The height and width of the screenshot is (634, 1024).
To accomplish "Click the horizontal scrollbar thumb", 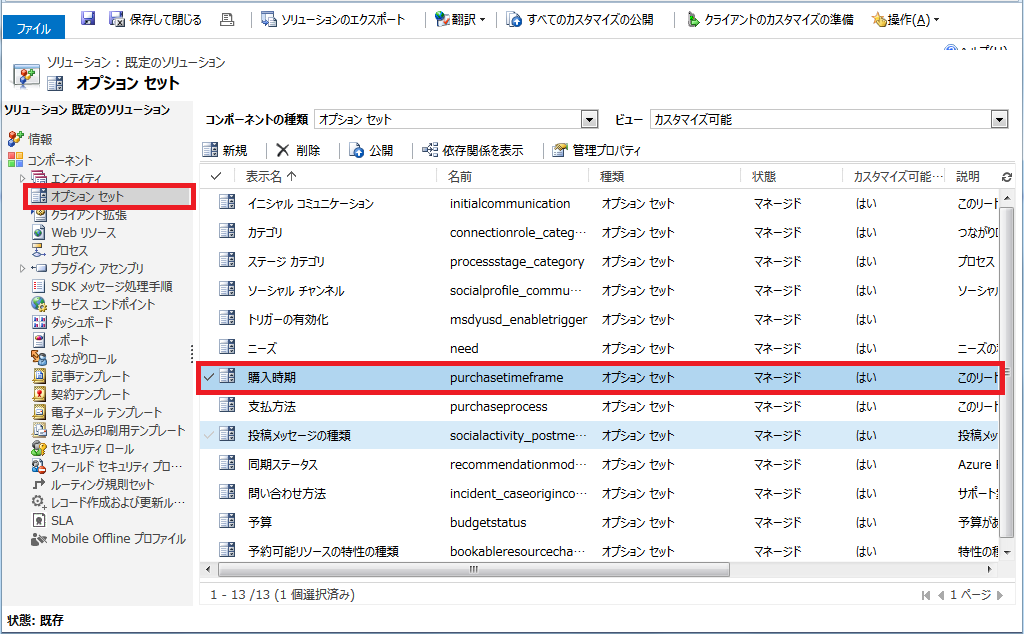I will coord(473,569).
